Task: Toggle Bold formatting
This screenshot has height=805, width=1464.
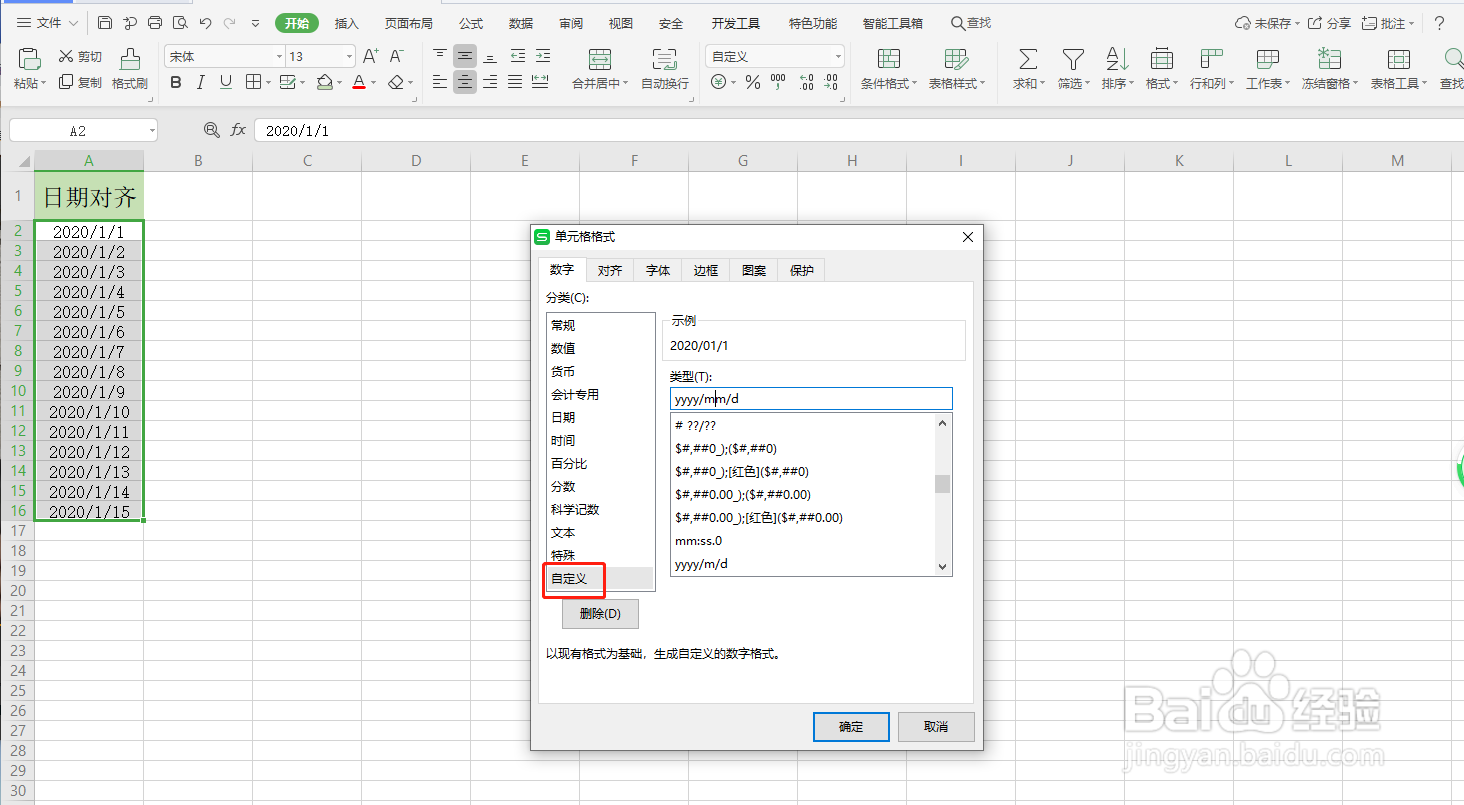Action: coord(176,83)
